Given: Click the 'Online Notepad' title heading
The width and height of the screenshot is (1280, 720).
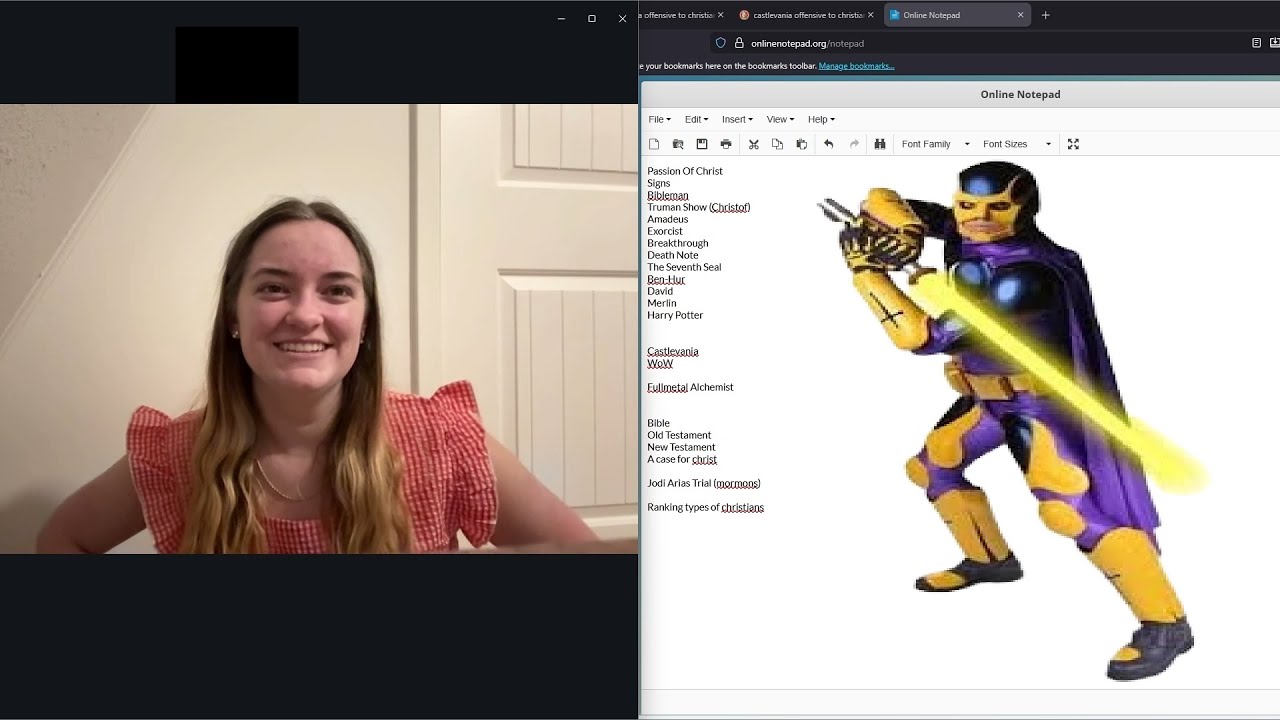Looking at the screenshot, I should point(1020,94).
